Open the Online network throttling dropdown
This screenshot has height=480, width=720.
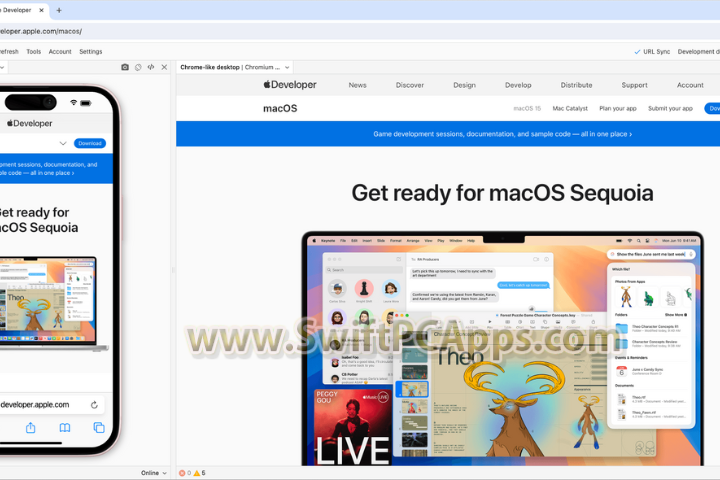154,473
